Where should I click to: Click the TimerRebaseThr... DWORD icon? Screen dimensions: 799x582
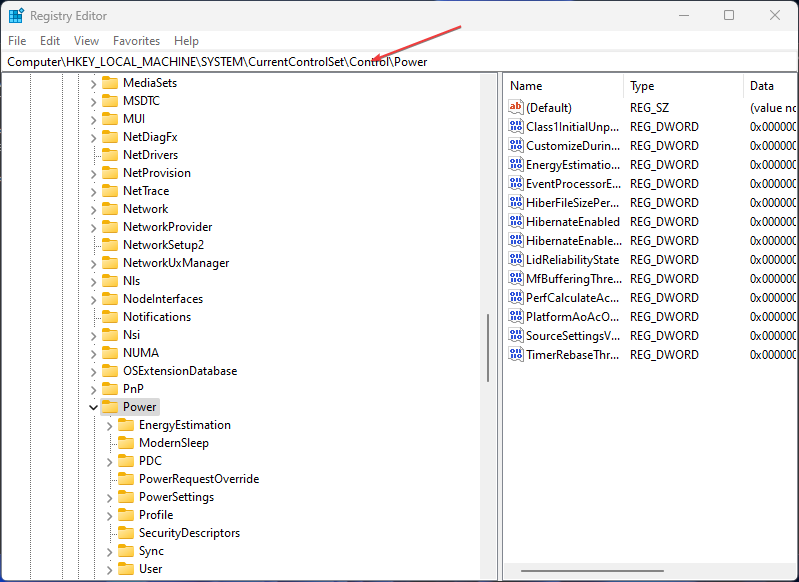[x=516, y=354]
